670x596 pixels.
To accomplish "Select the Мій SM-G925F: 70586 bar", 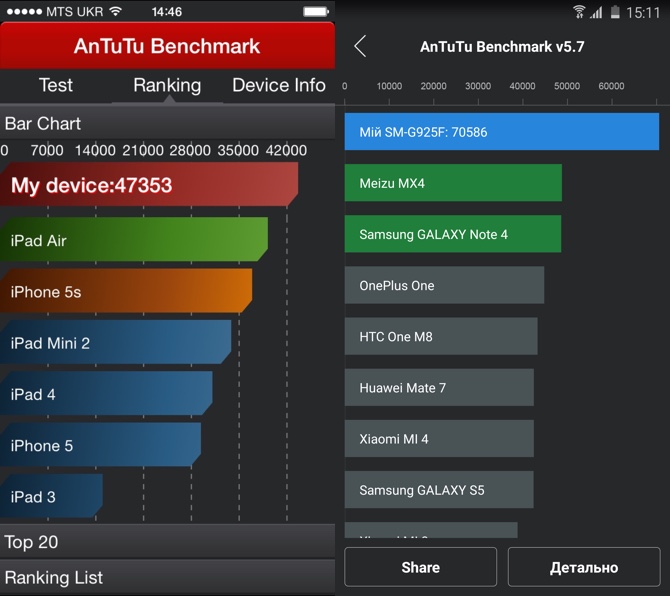I will (x=502, y=132).
